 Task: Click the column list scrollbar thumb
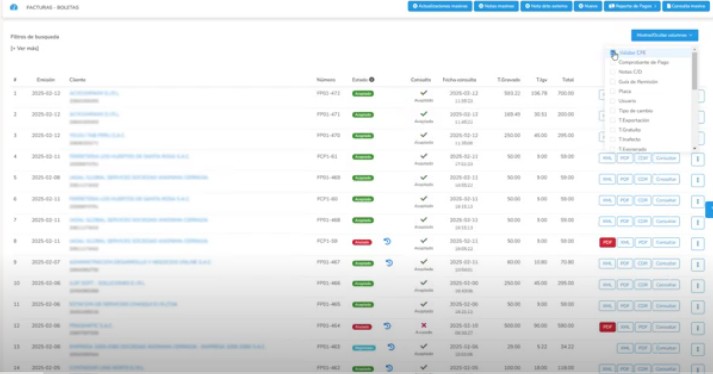(x=694, y=71)
